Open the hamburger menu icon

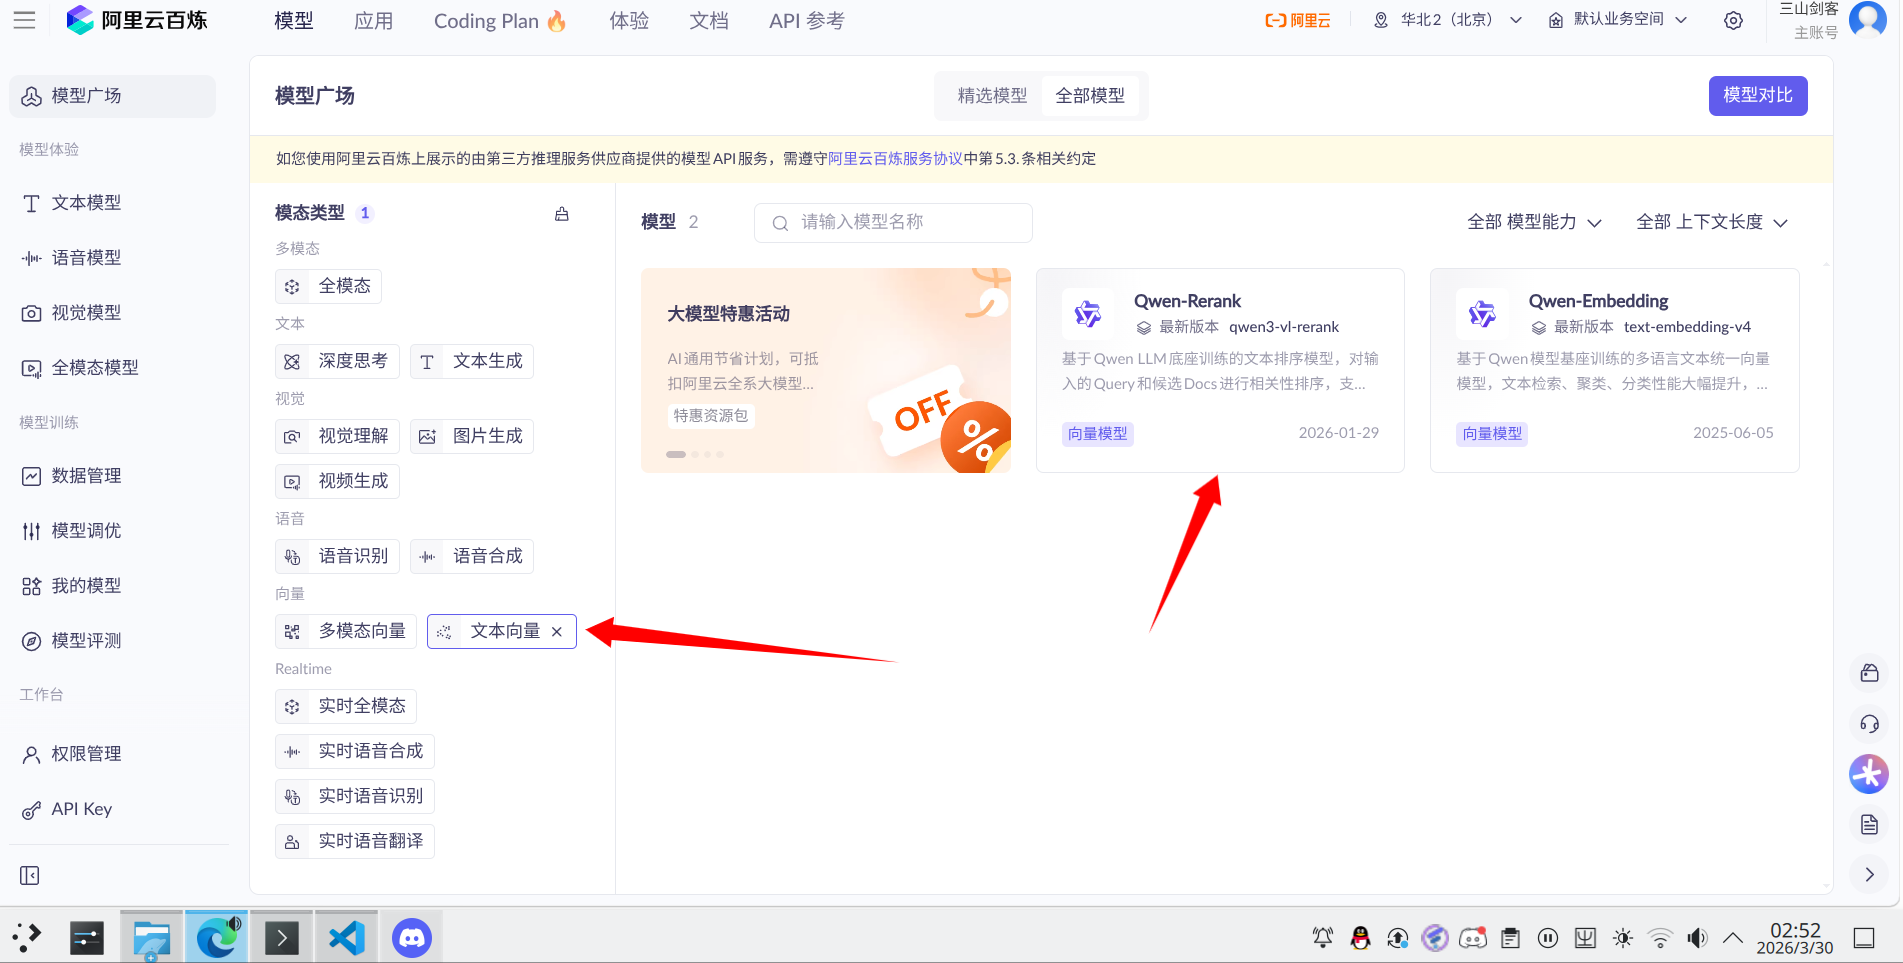(x=25, y=20)
